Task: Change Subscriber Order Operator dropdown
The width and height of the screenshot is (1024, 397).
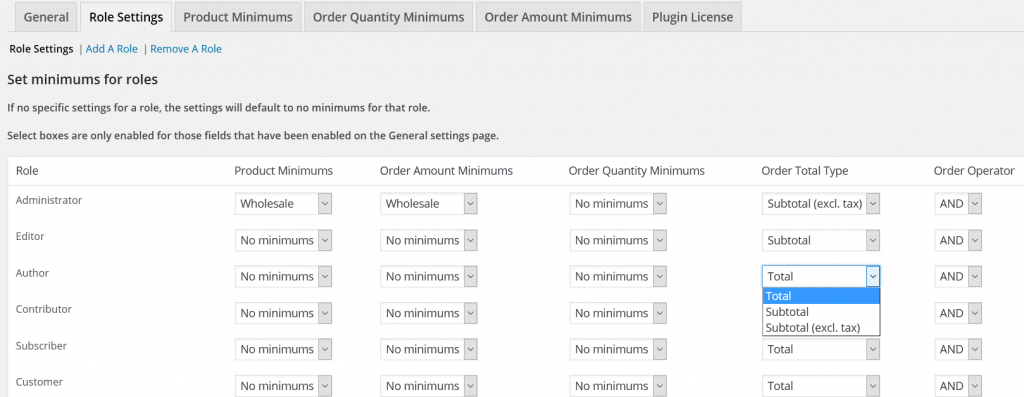Action: pyautogui.click(x=958, y=349)
